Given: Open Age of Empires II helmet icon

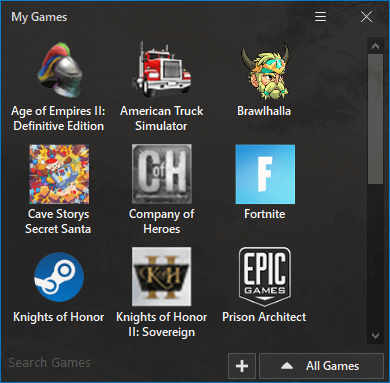Looking at the screenshot, I should (x=59, y=70).
